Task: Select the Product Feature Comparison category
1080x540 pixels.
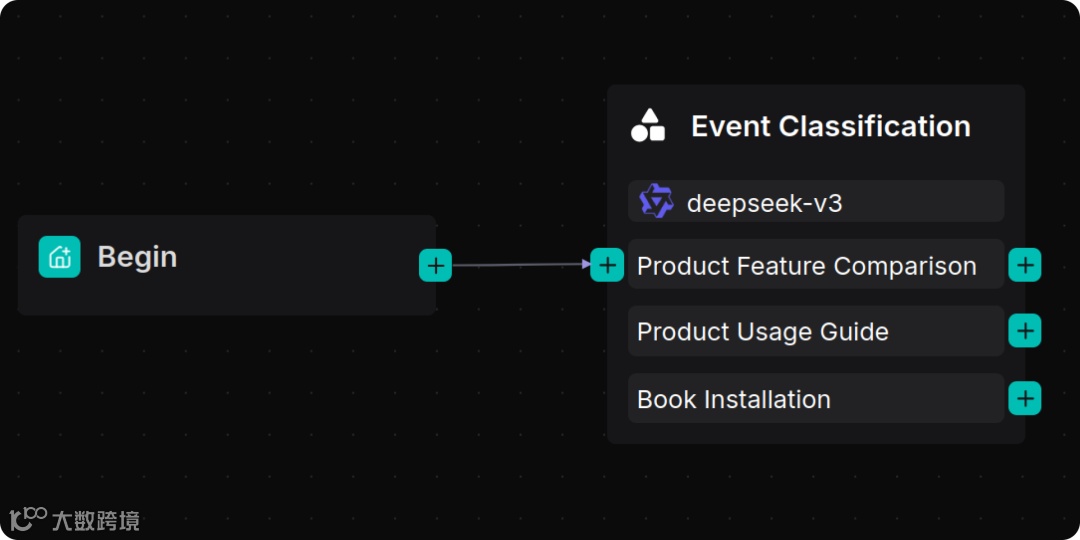Action: [806, 266]
